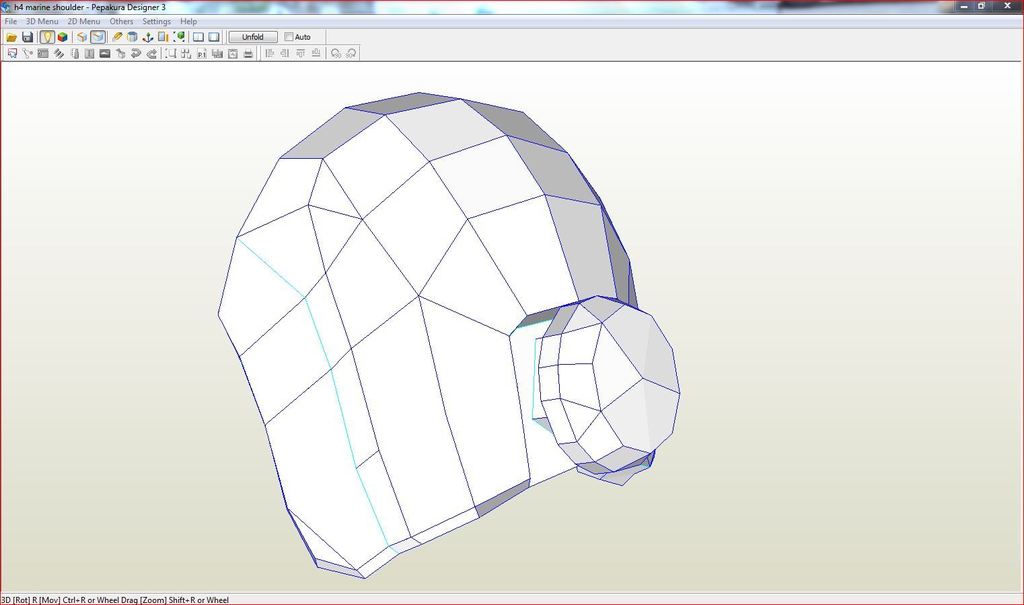1024x605 pixels.
Task: Click the anchor axis icon
Action: point(148,37)
